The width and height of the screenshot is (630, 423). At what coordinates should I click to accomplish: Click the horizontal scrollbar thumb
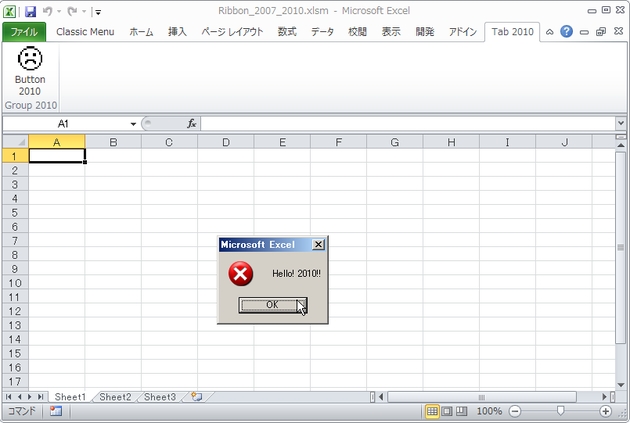tap(481, 397)
